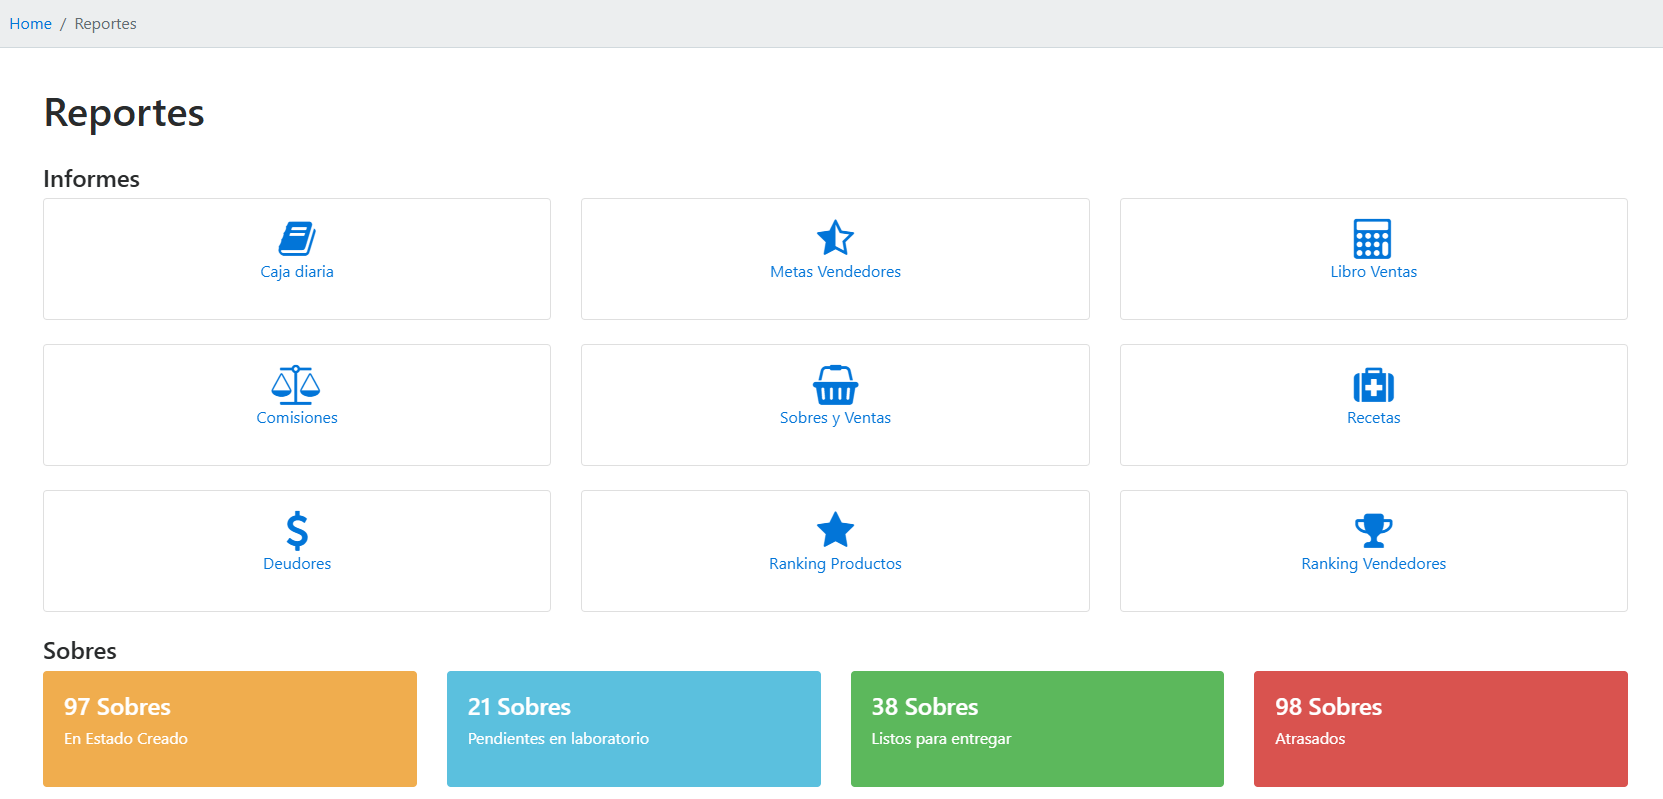Click the calculator icon for Libro Ventas
This screenshot has width=1663, height=799.
pos(1372,239)
